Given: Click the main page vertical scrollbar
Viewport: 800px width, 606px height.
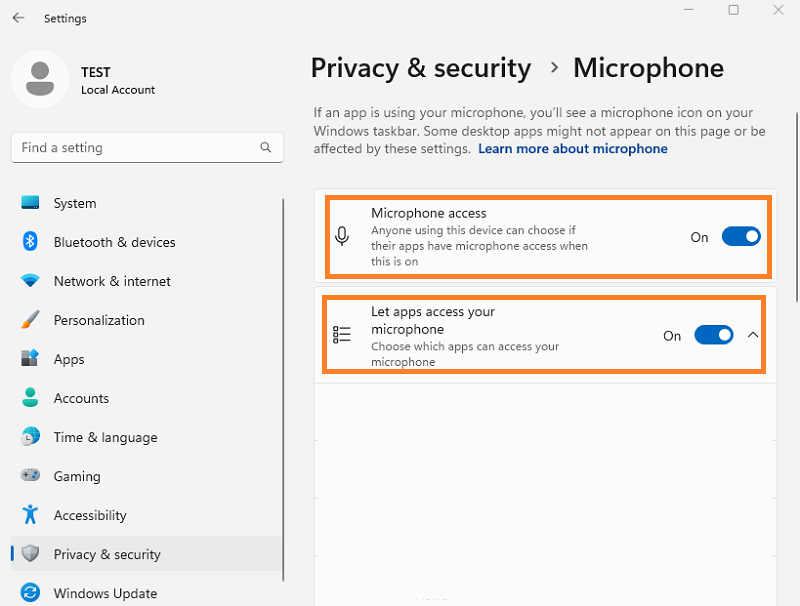Looking at the screenshot, I should pyautogui.click(x=797, y=207).
